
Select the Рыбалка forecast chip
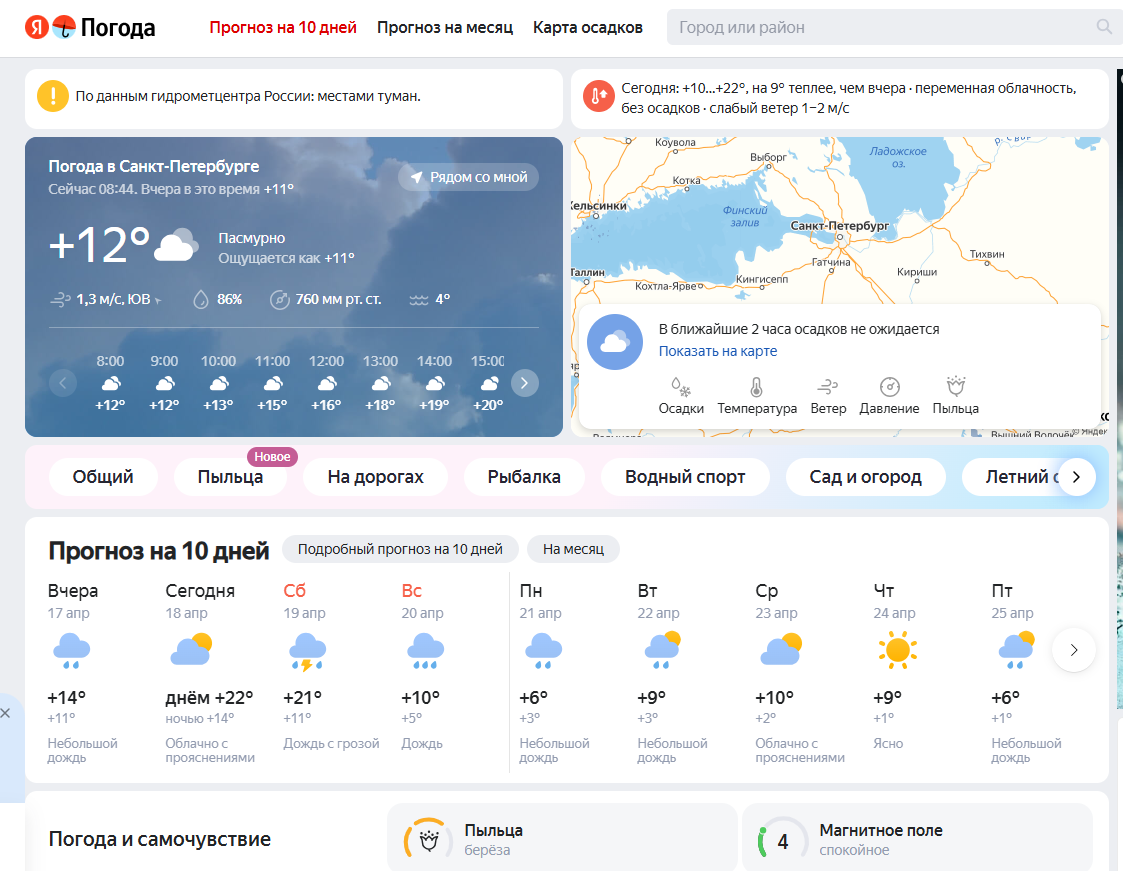point(524,477)
